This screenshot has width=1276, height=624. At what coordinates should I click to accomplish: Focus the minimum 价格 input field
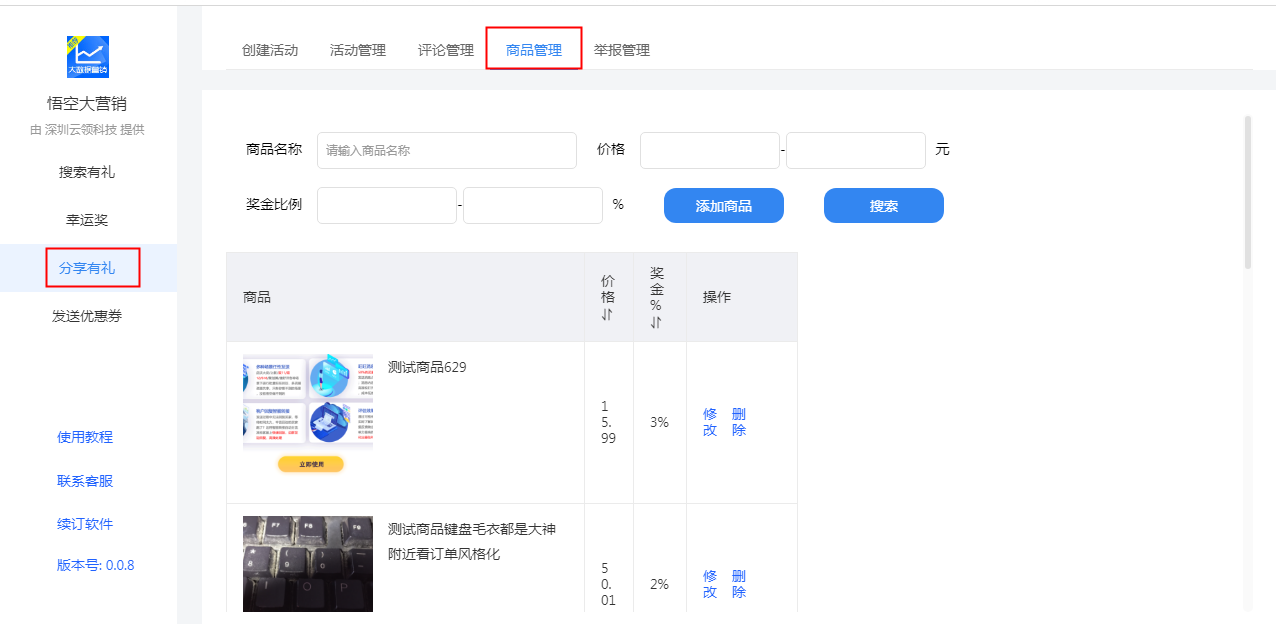(x=710, y=150)
